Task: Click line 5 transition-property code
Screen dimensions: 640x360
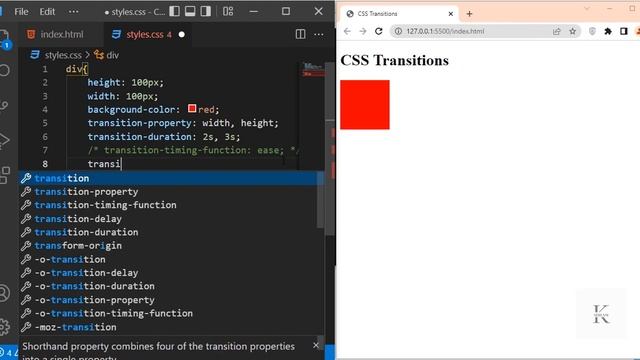Action: click(x=183, y=123)
